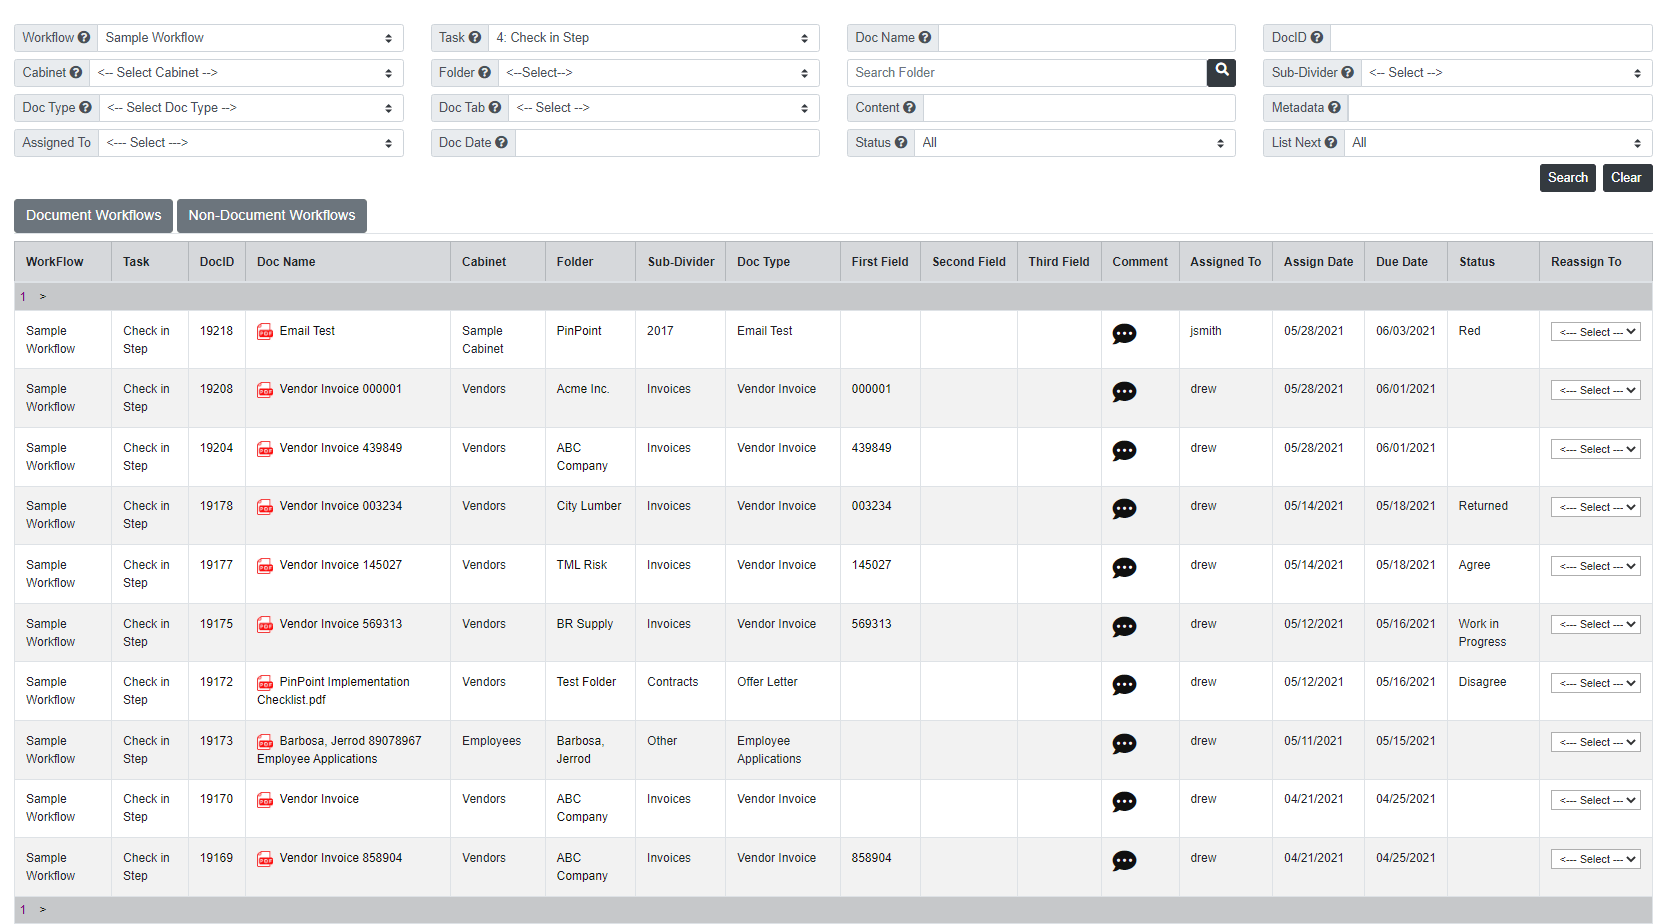The height and width of the screenshot is (924, 1669).
Task: Click the Search button
Action: (x=1567, y=178)
